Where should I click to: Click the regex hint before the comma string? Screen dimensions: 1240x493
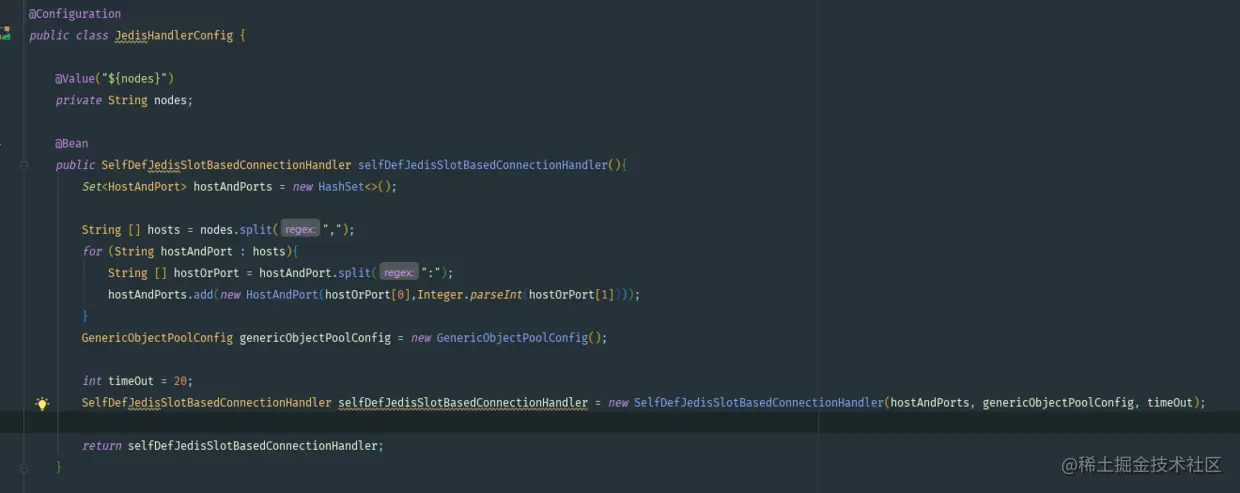tap(300, 230)
